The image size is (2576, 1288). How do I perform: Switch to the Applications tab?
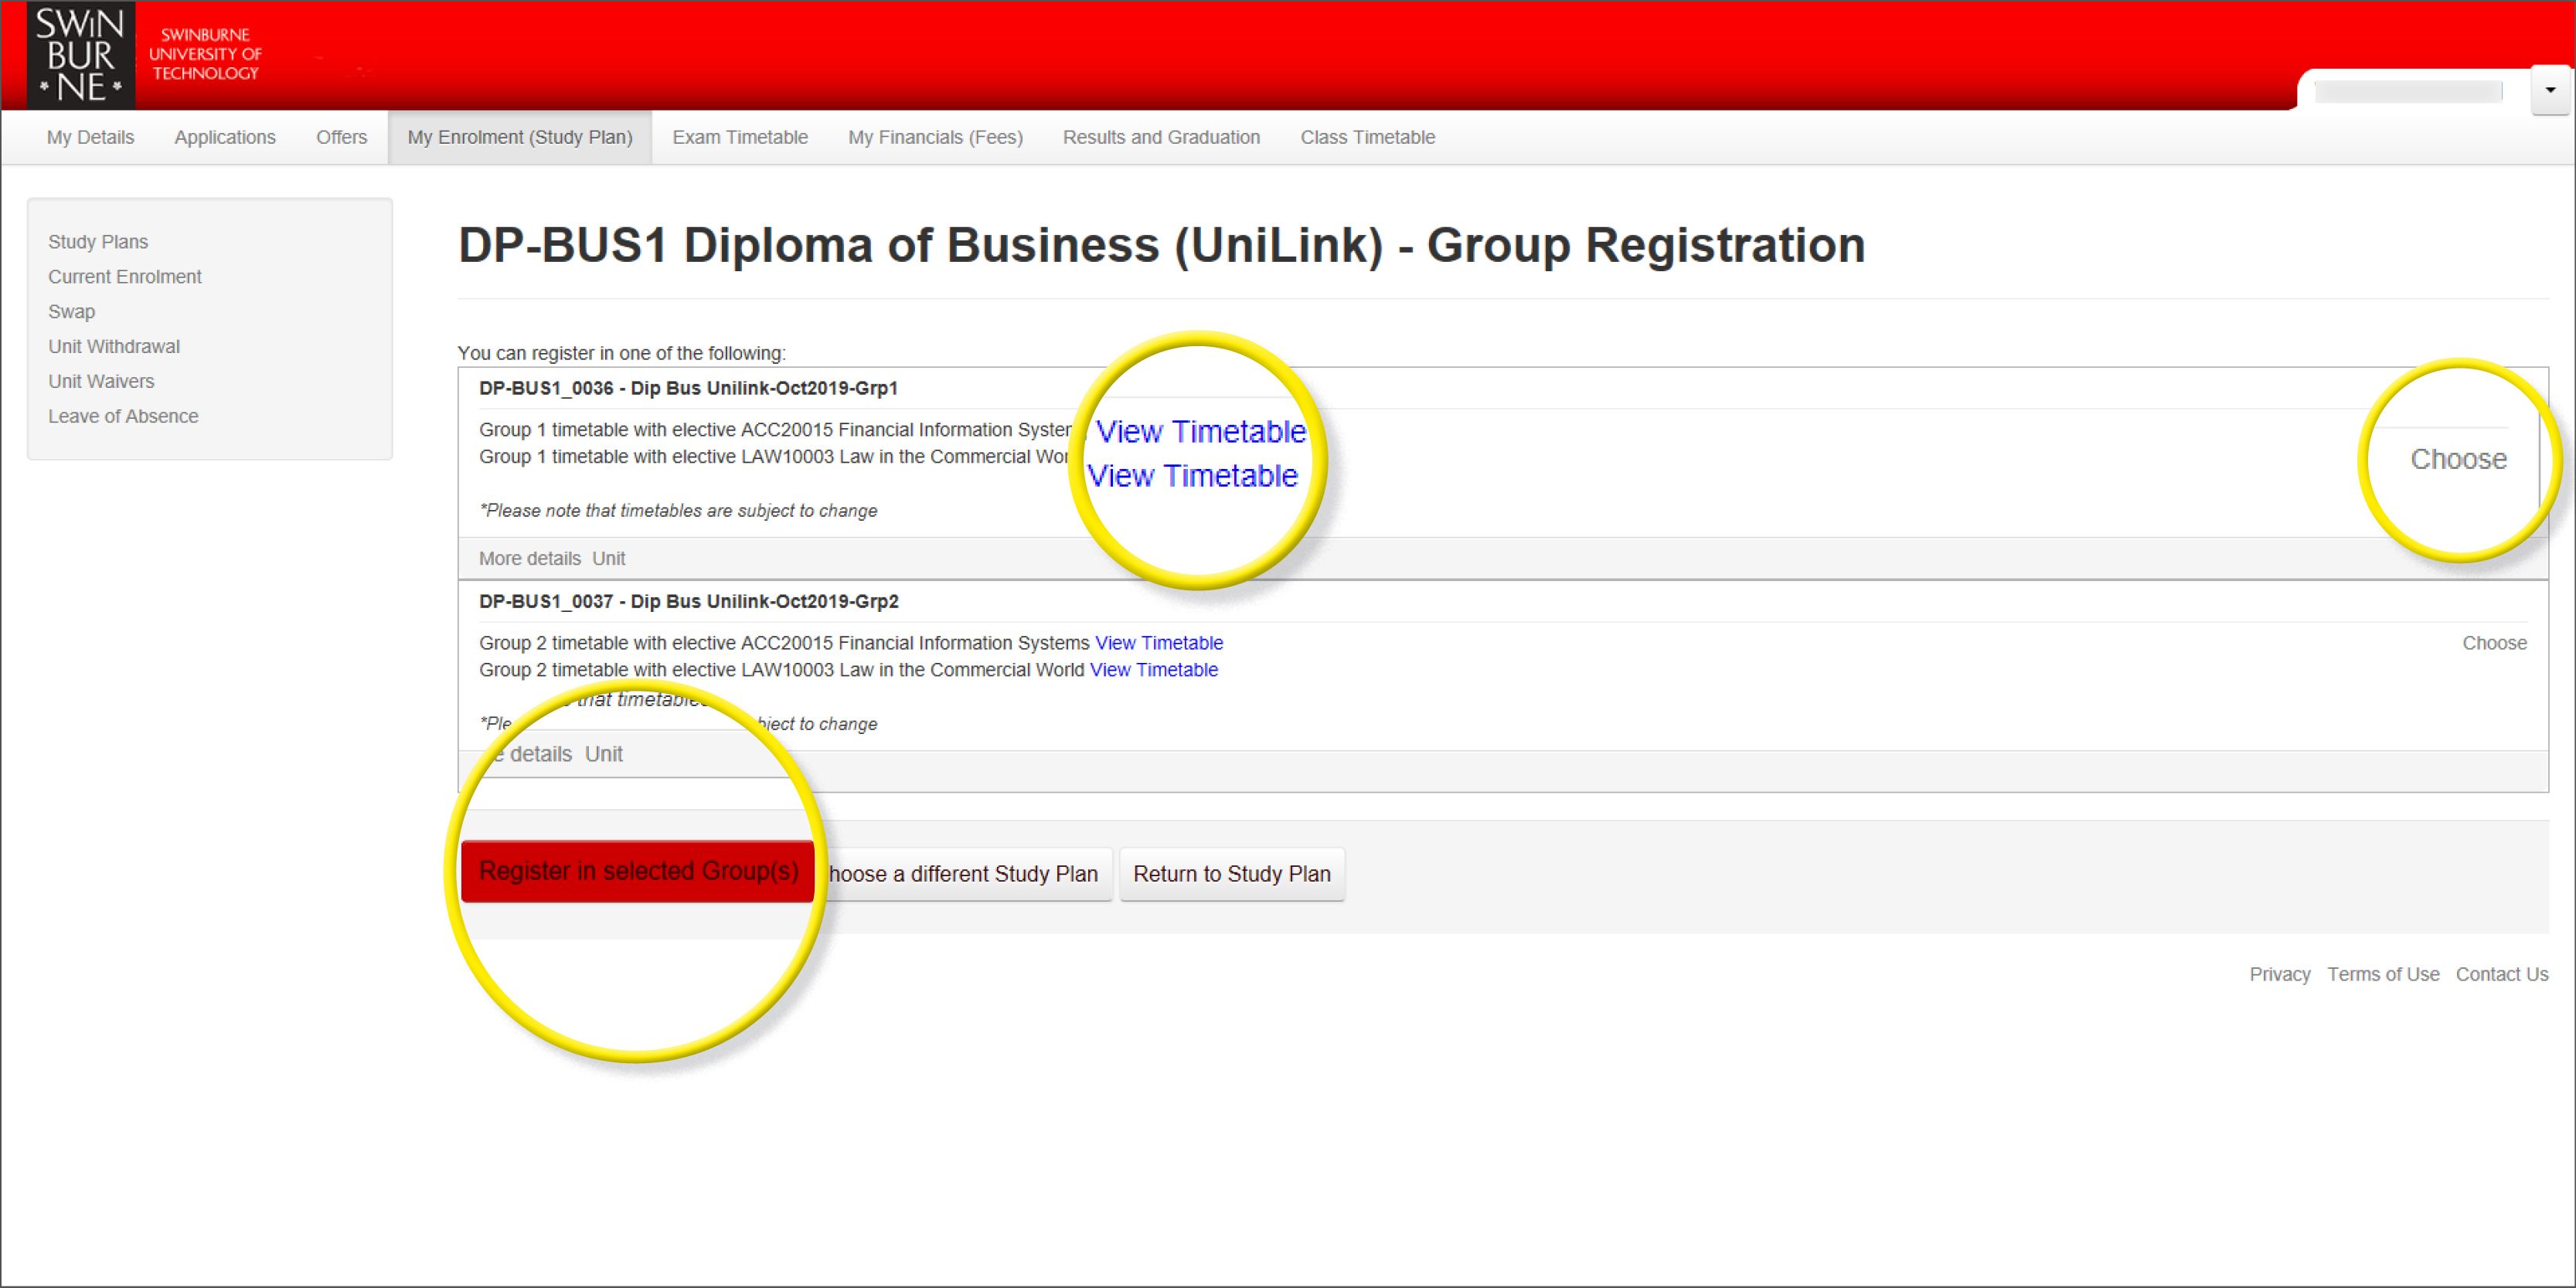coord(225,138)
